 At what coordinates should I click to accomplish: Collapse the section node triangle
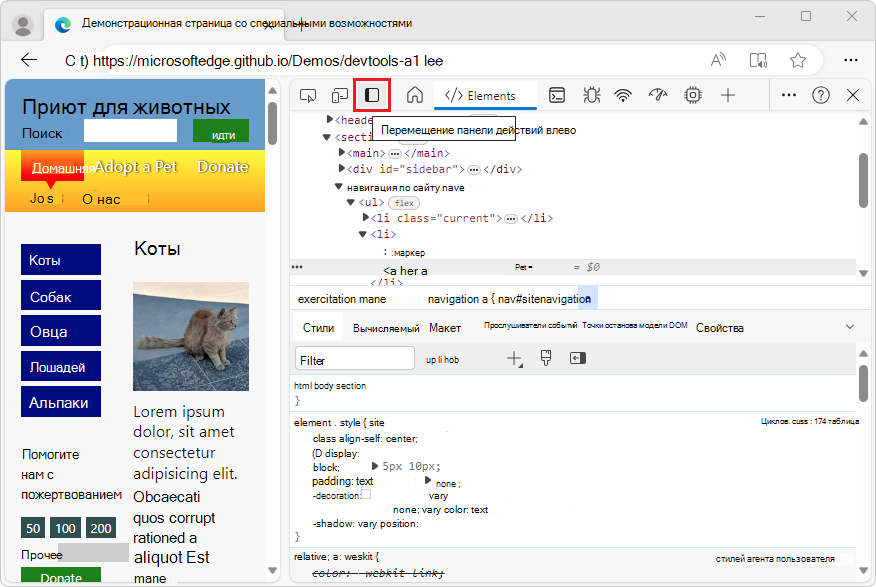(327, 137)
